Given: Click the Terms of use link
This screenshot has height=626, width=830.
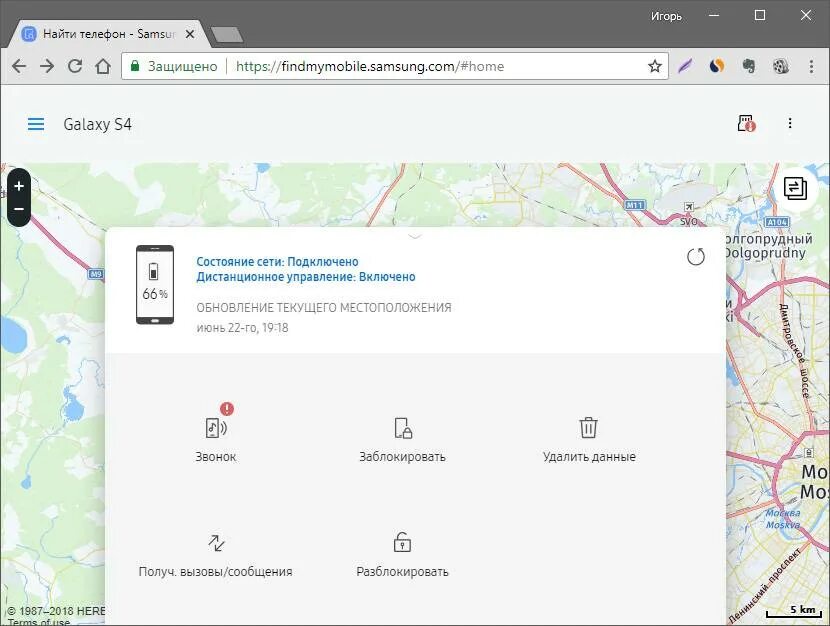Looking at the screenshot, I should pos(39,622).
